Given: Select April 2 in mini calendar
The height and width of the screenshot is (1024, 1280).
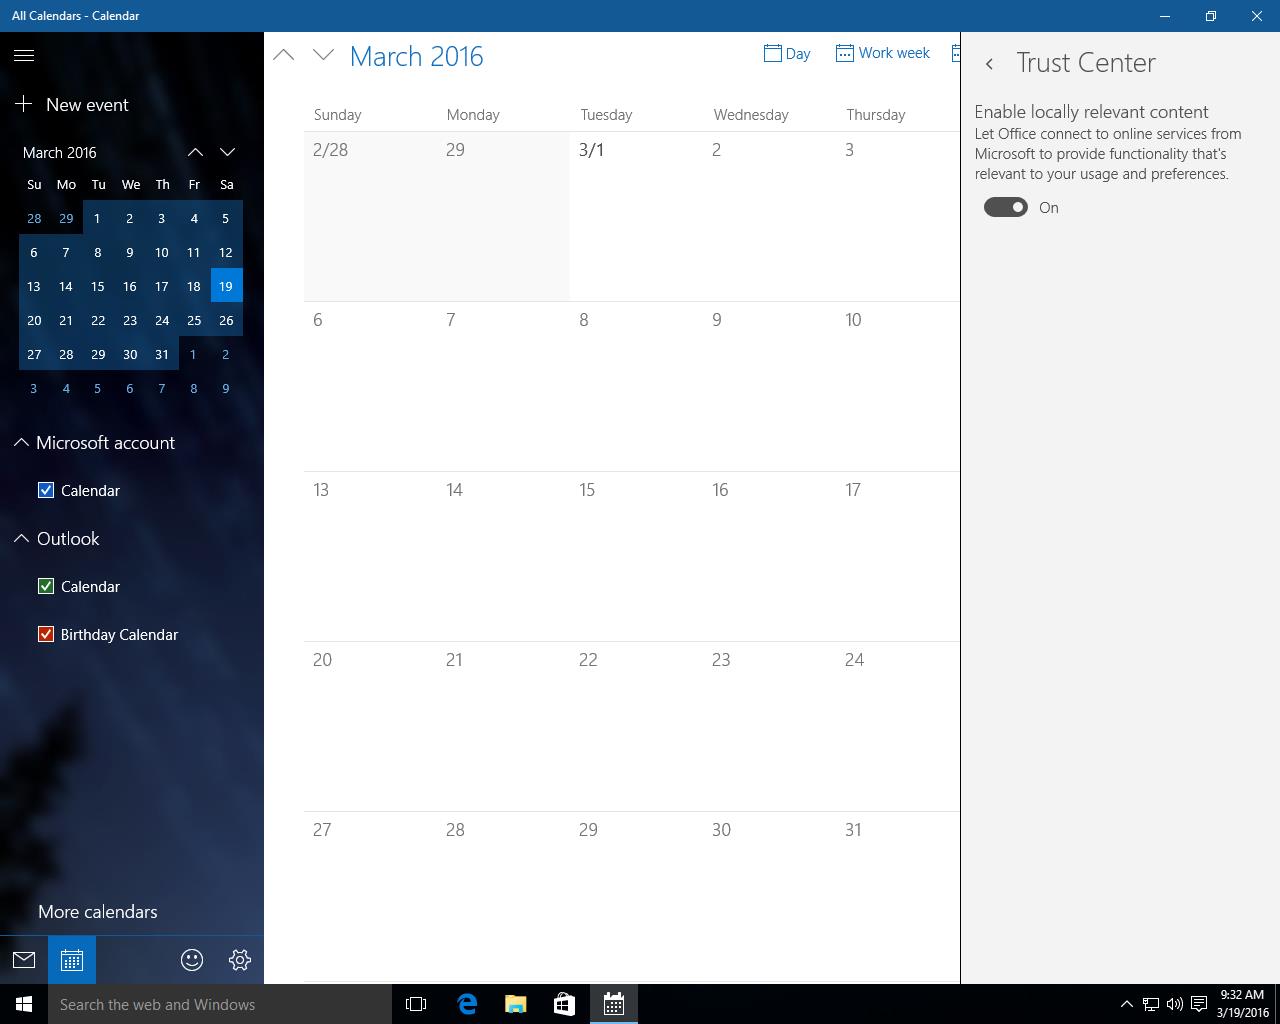Looking at the screenshot, I should tap(226, 354).
